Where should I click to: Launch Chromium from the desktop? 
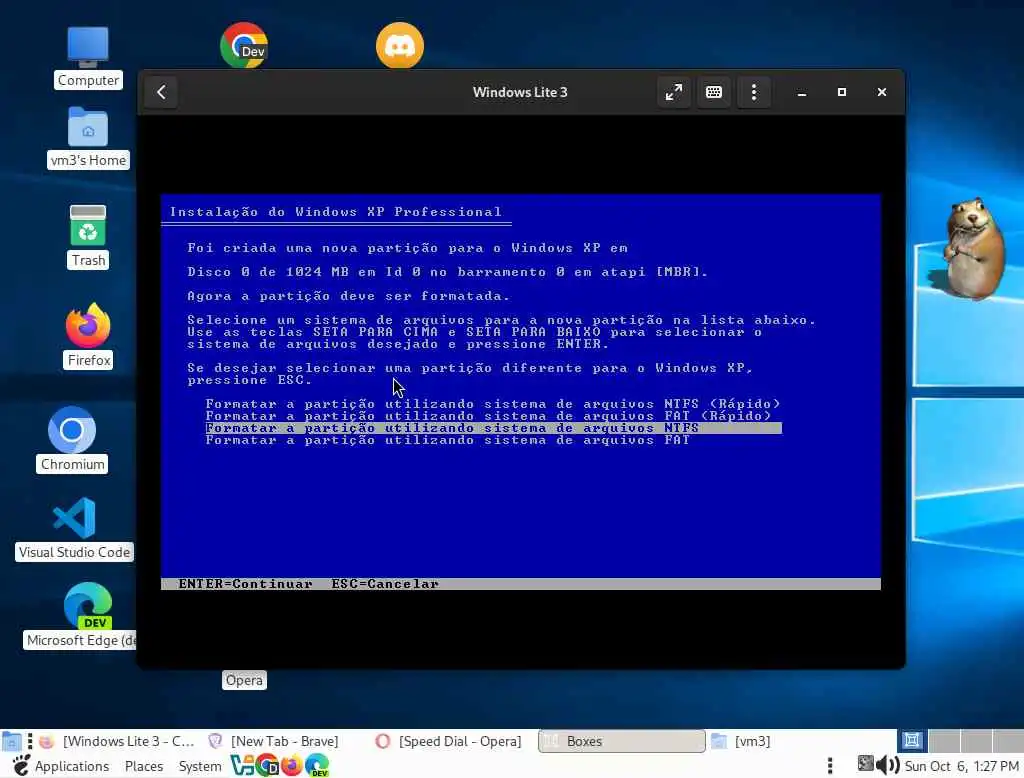tap(72, 439)
